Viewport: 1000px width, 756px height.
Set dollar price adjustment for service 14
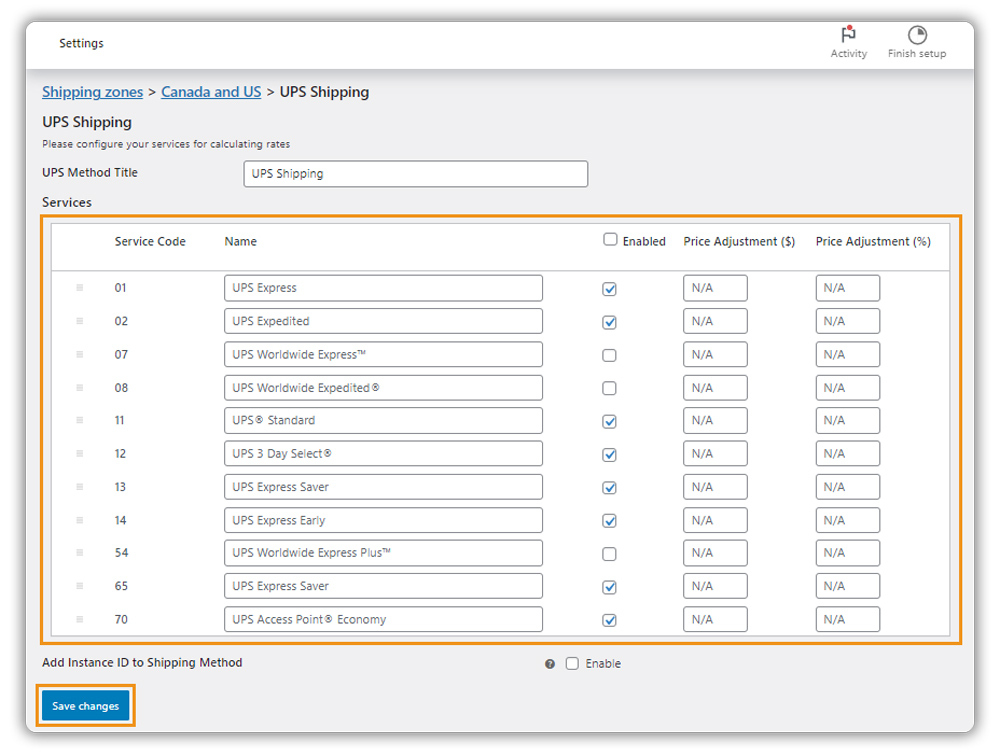tap(715, 520)
